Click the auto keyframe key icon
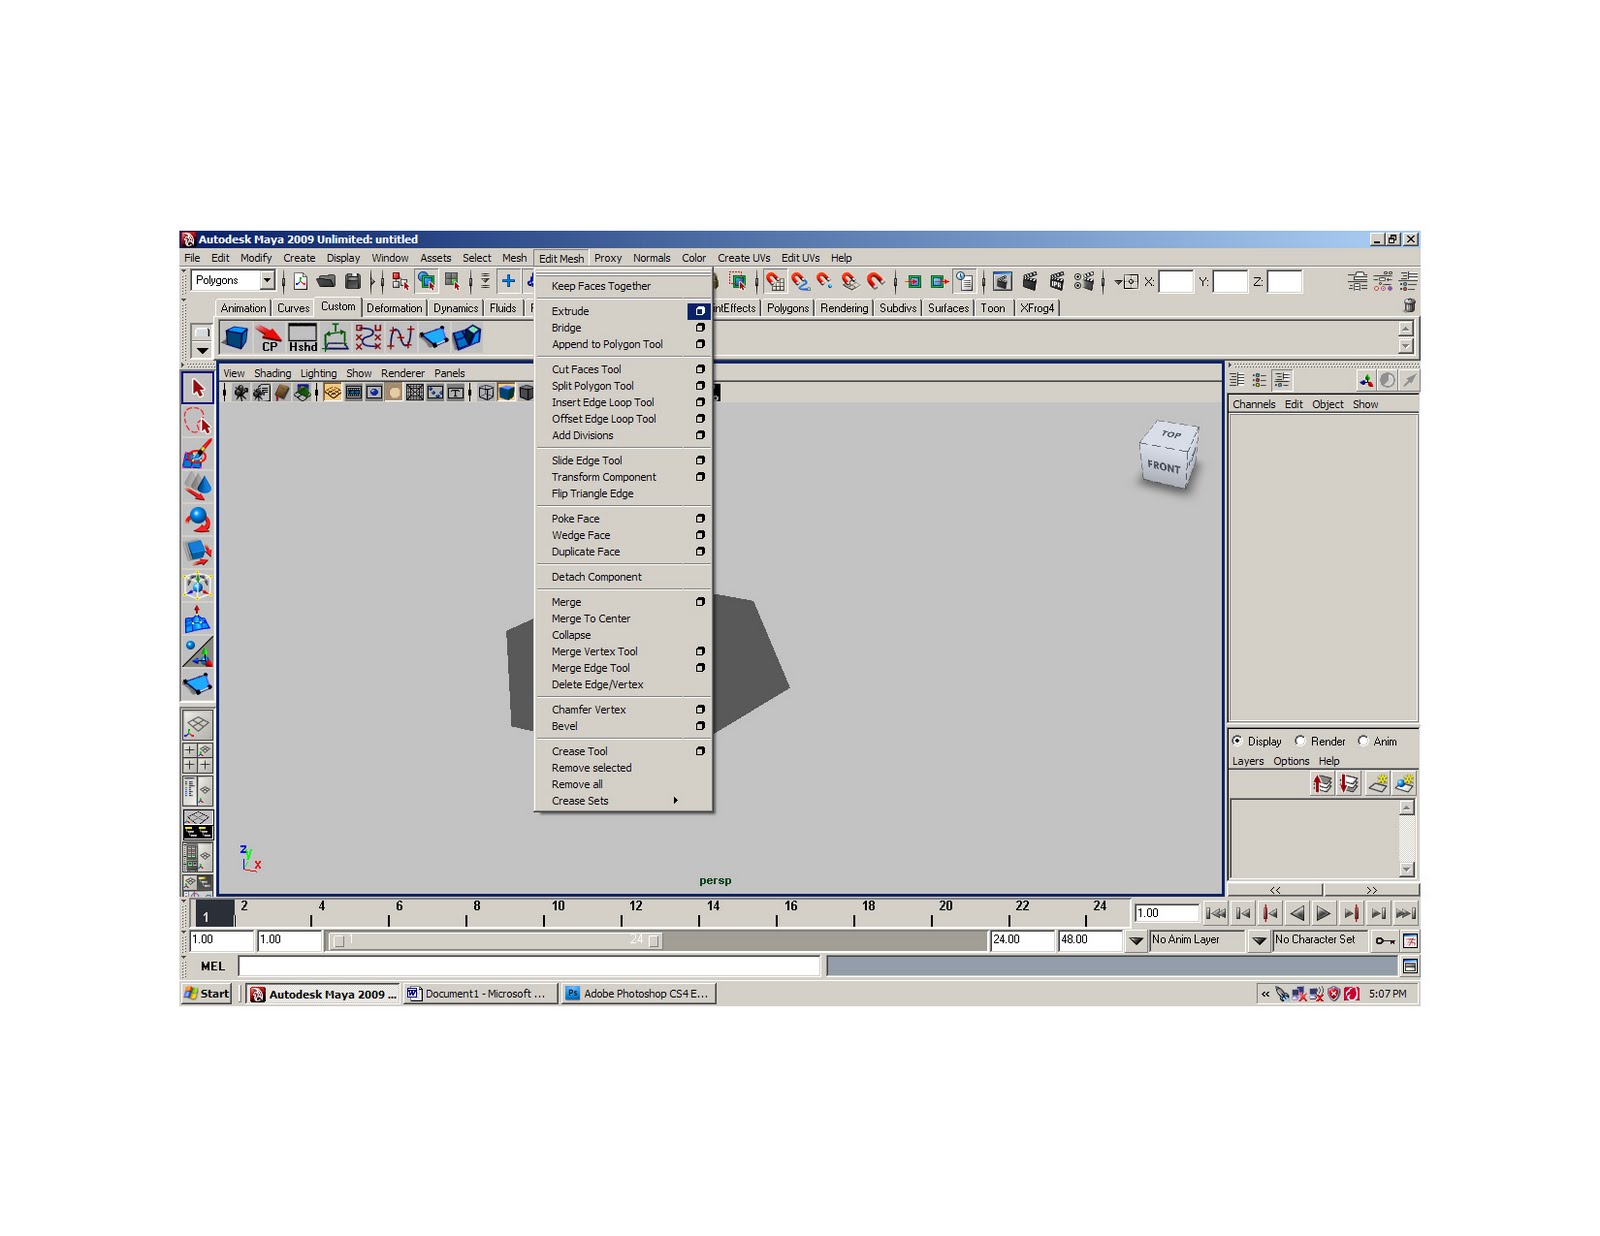Viewport: 1600px width, 1236px height. click(x=1384, y=941)
